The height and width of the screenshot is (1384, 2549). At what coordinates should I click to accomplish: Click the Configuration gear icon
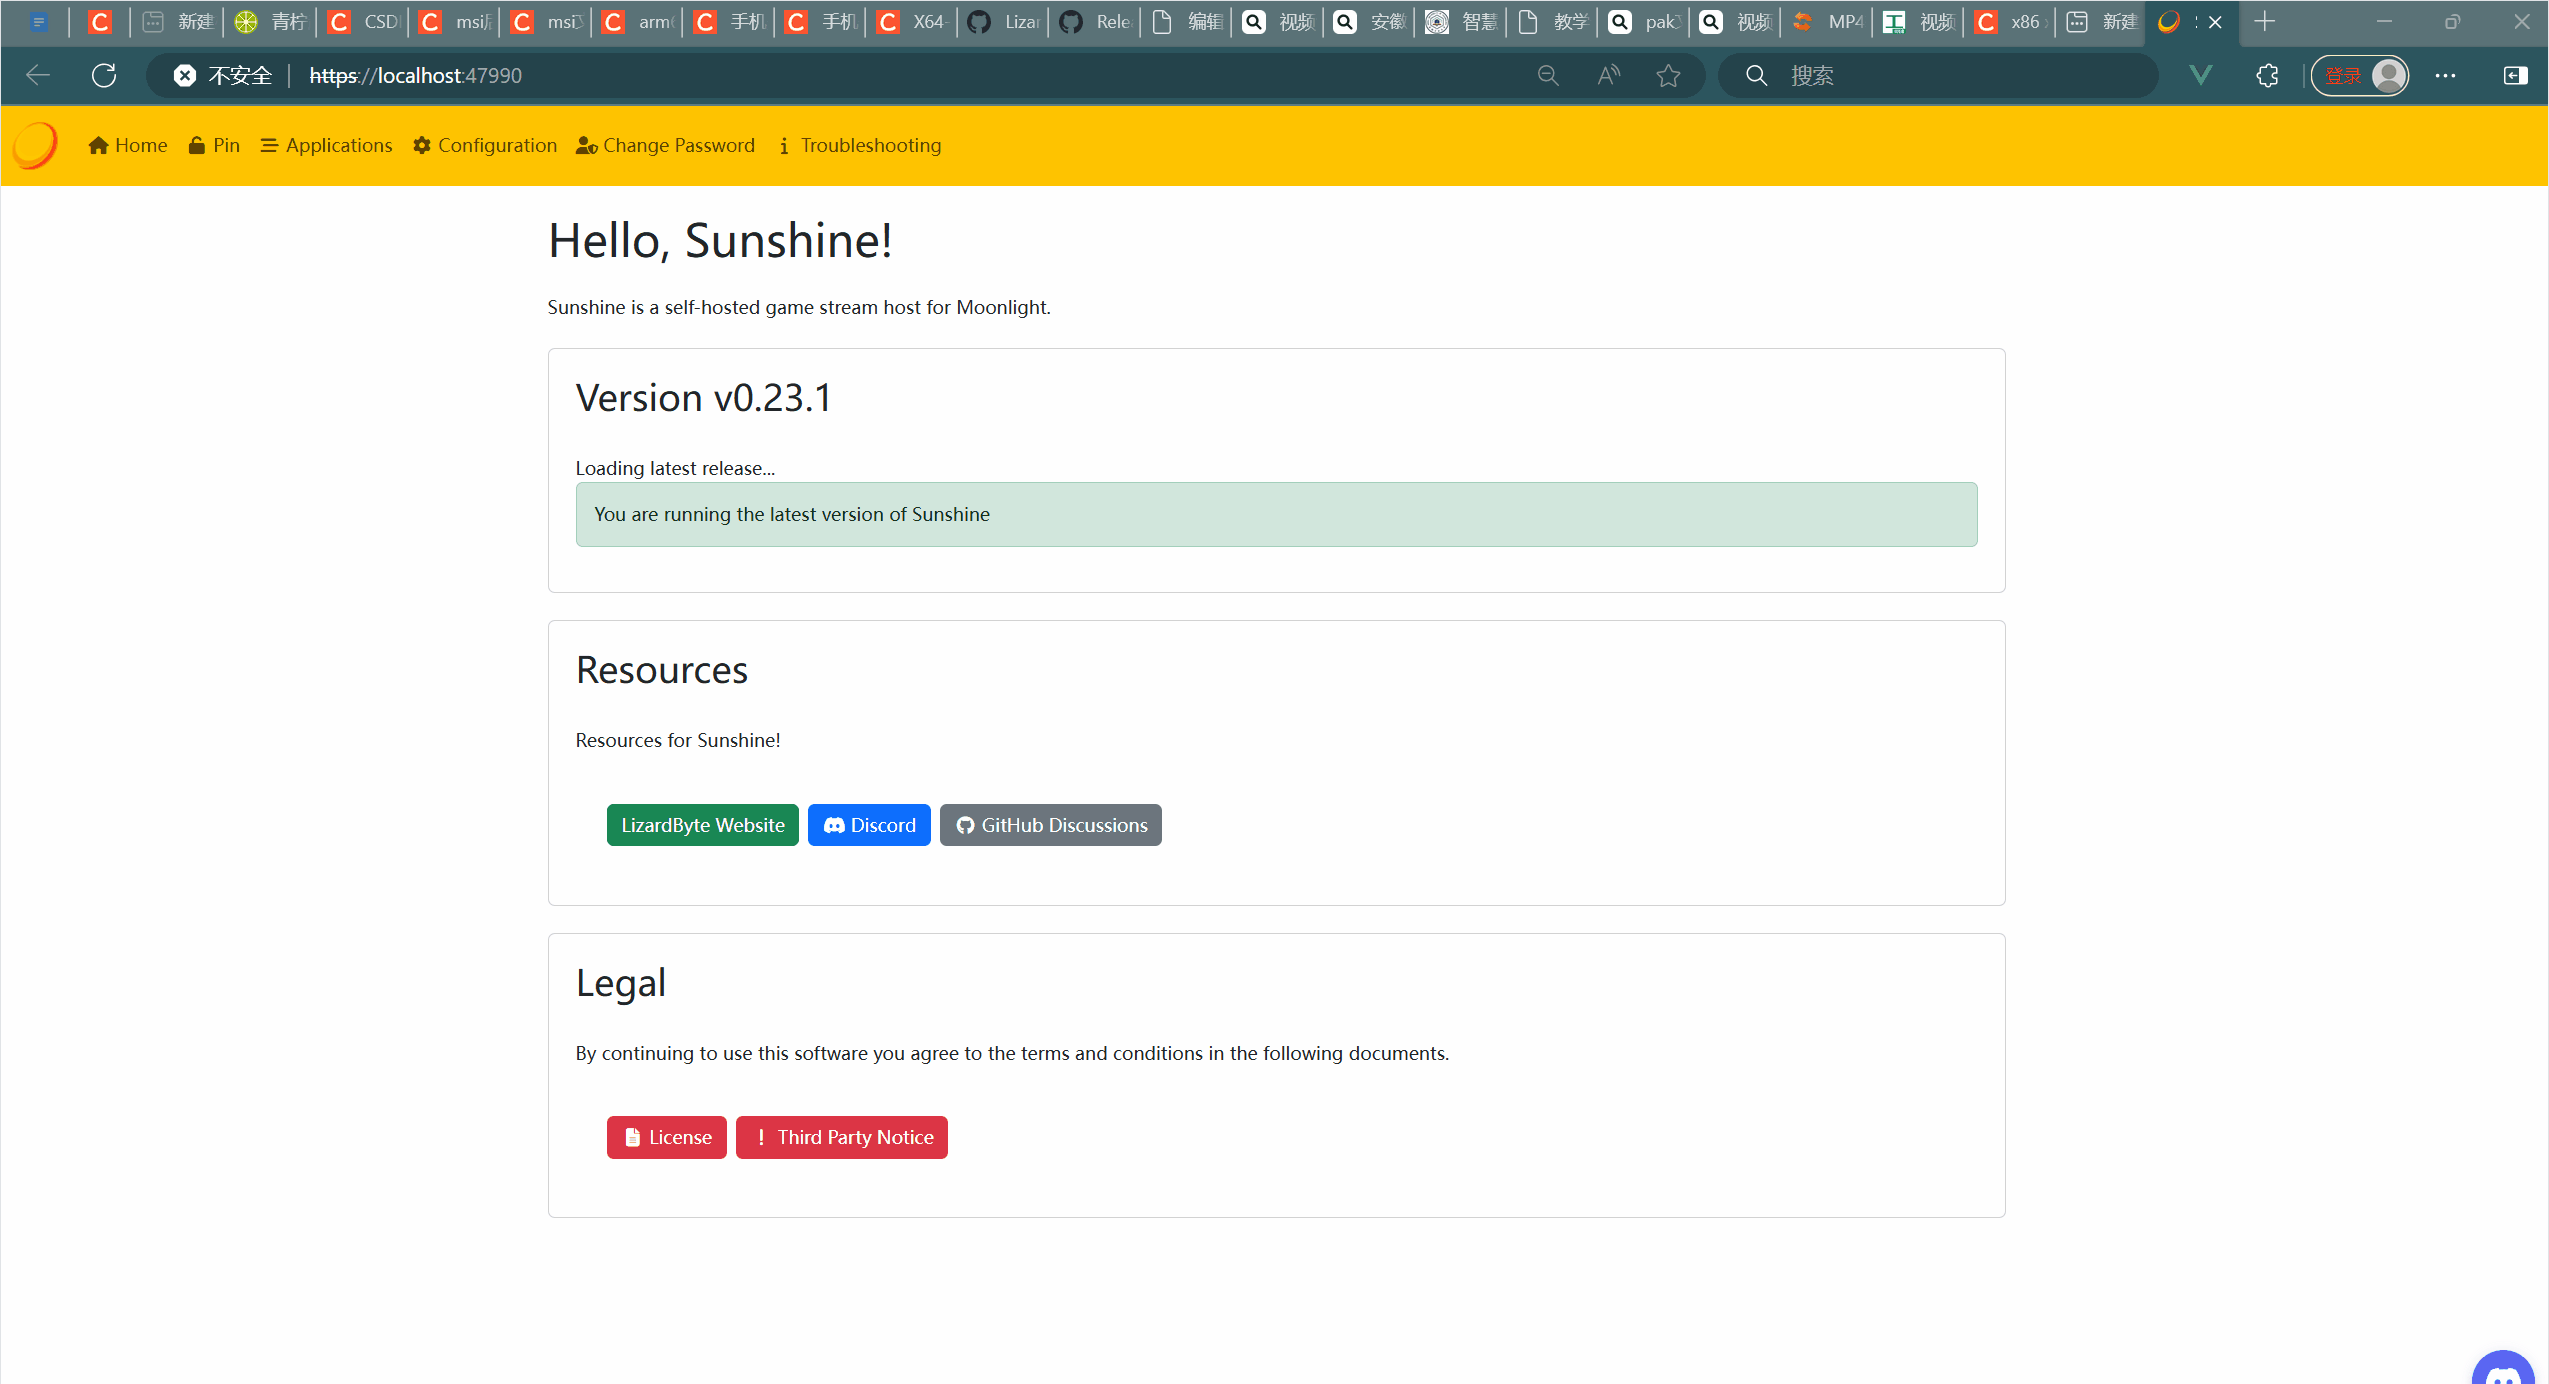point(424,145)
